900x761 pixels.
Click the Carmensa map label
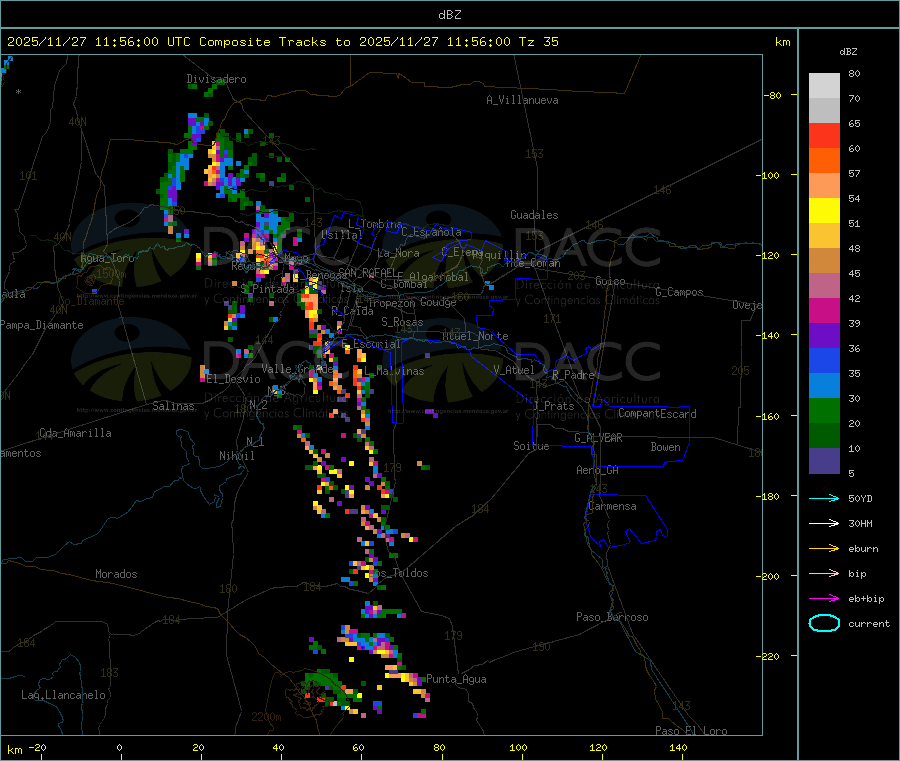(612, 507)
